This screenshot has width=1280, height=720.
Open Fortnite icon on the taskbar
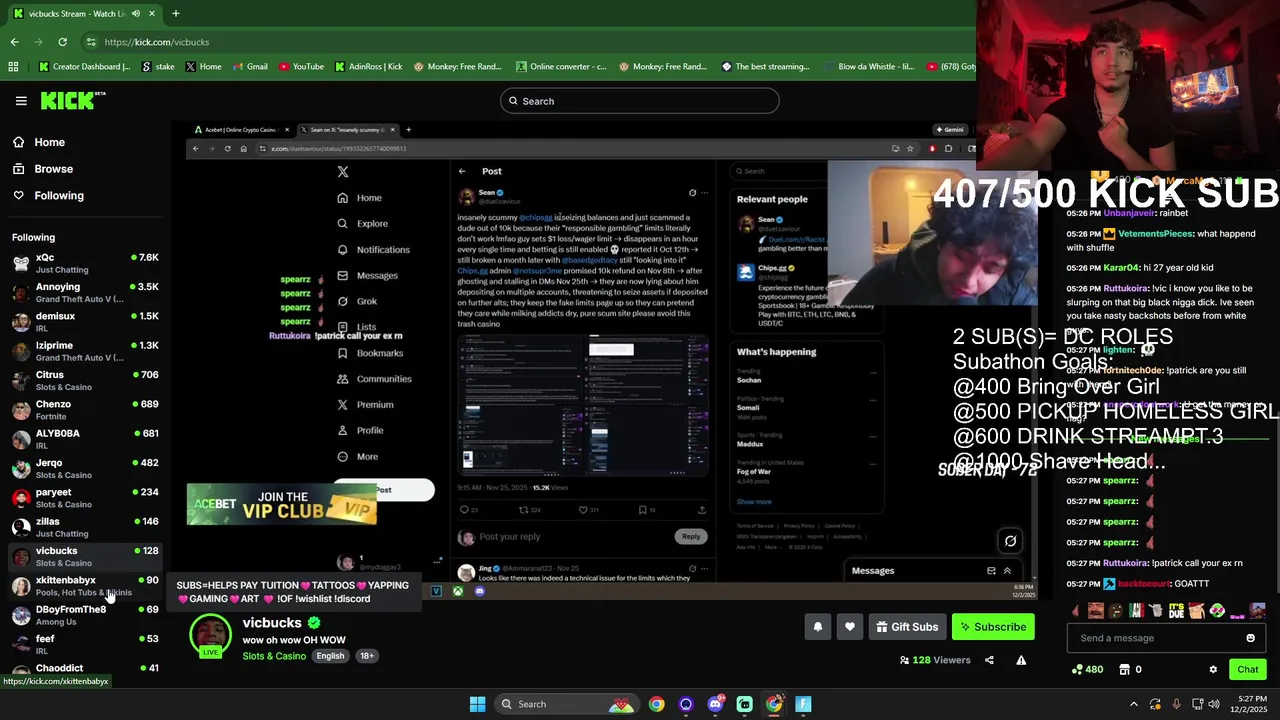click(x=803, y=704)
